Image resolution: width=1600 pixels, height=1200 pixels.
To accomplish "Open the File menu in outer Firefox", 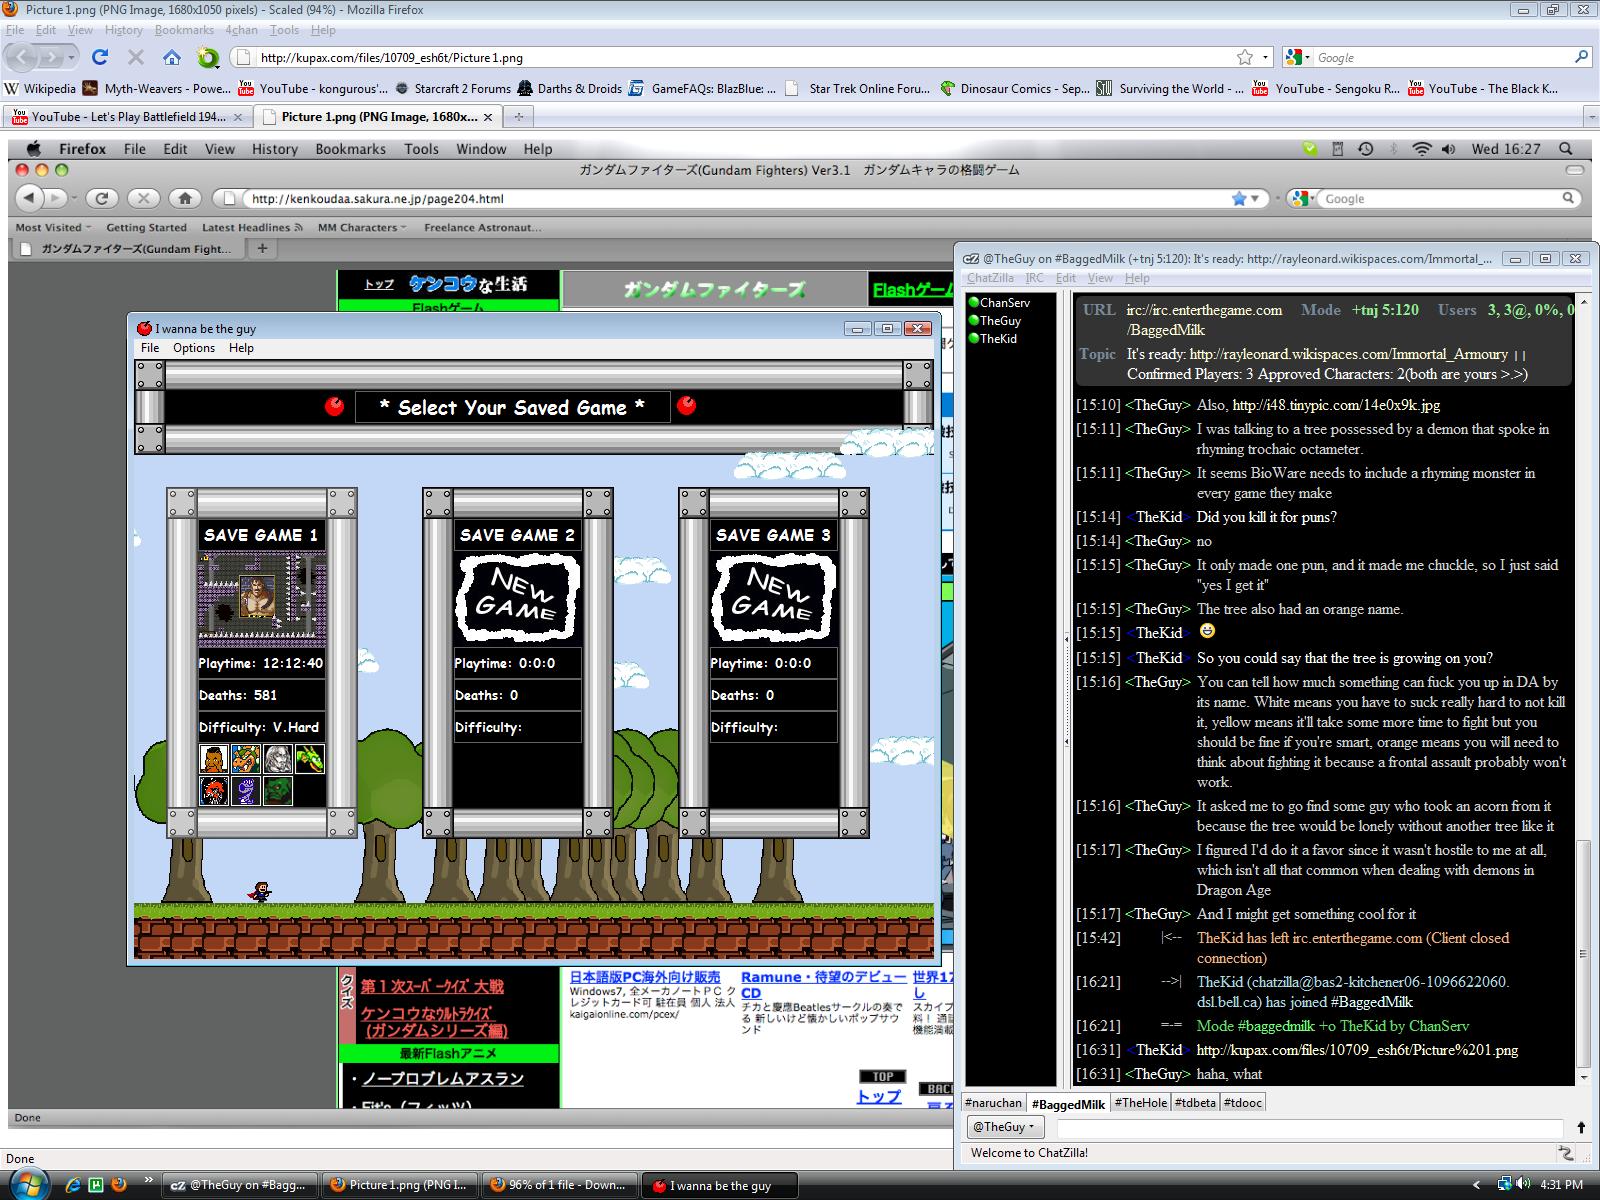I will pyautogui.click(x=15, y=30).
